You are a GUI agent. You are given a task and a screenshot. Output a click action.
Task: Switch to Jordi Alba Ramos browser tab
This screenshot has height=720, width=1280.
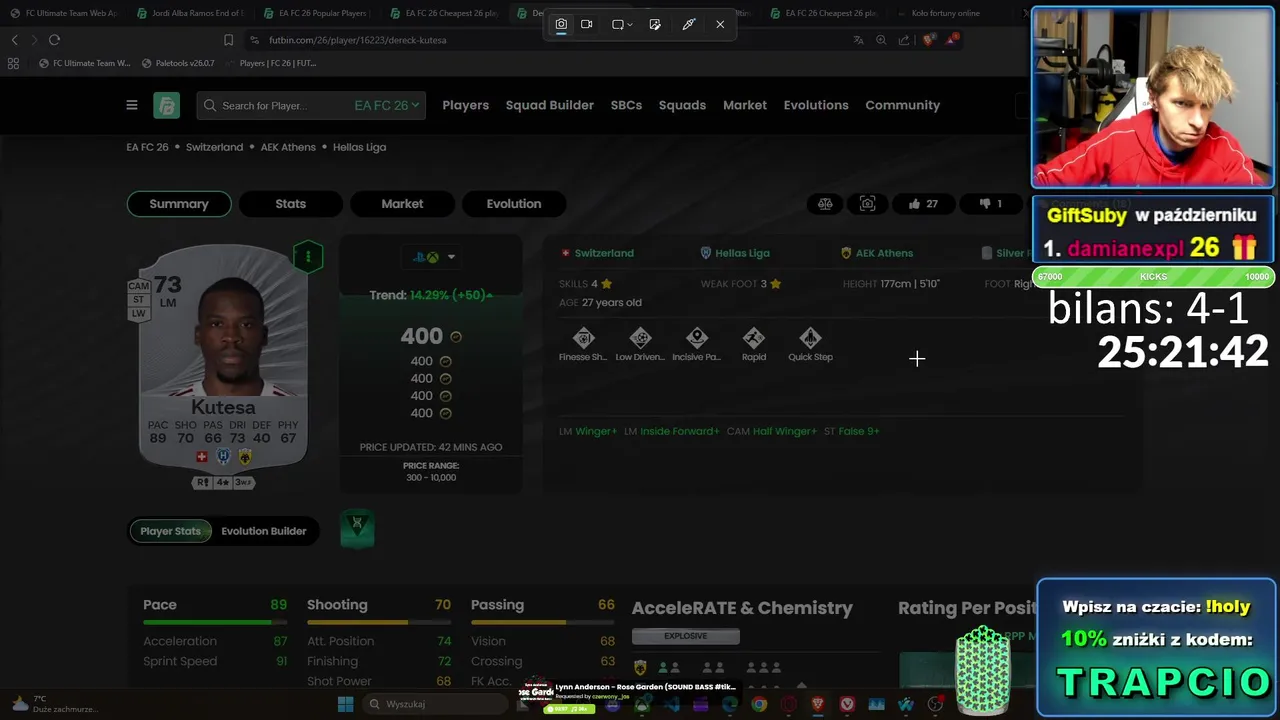(x=188, y=13)
